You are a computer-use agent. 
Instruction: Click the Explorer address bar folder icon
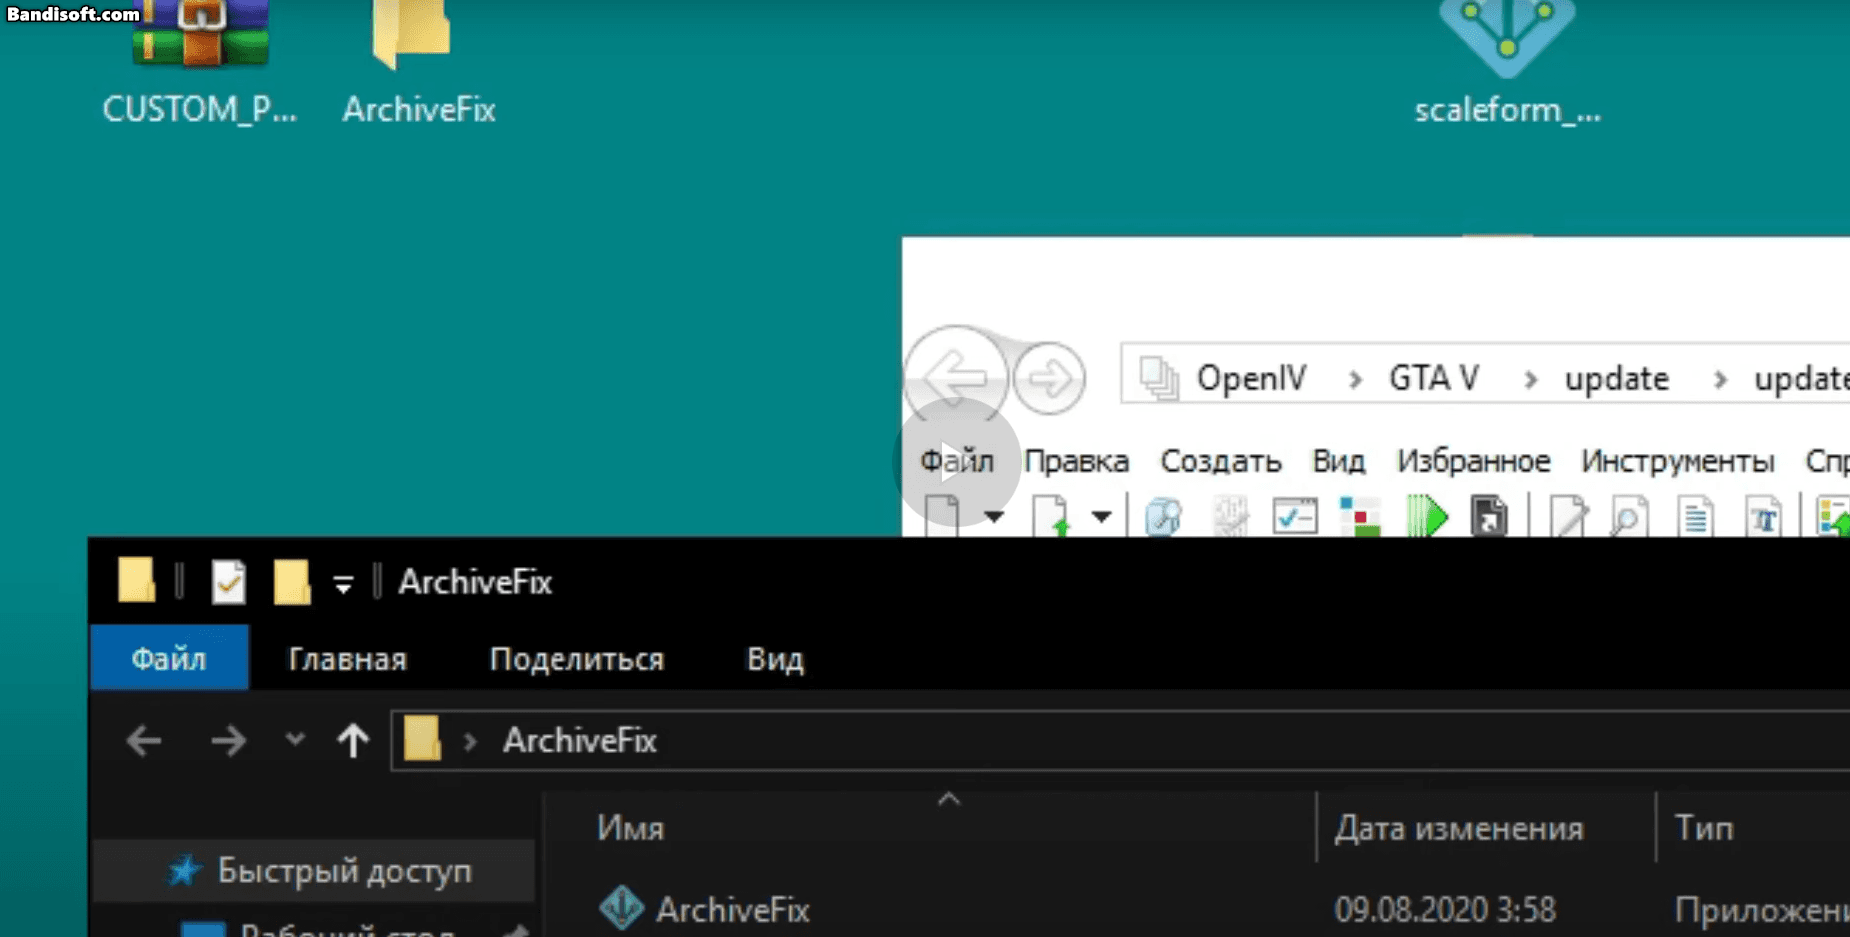coord(422,739)
